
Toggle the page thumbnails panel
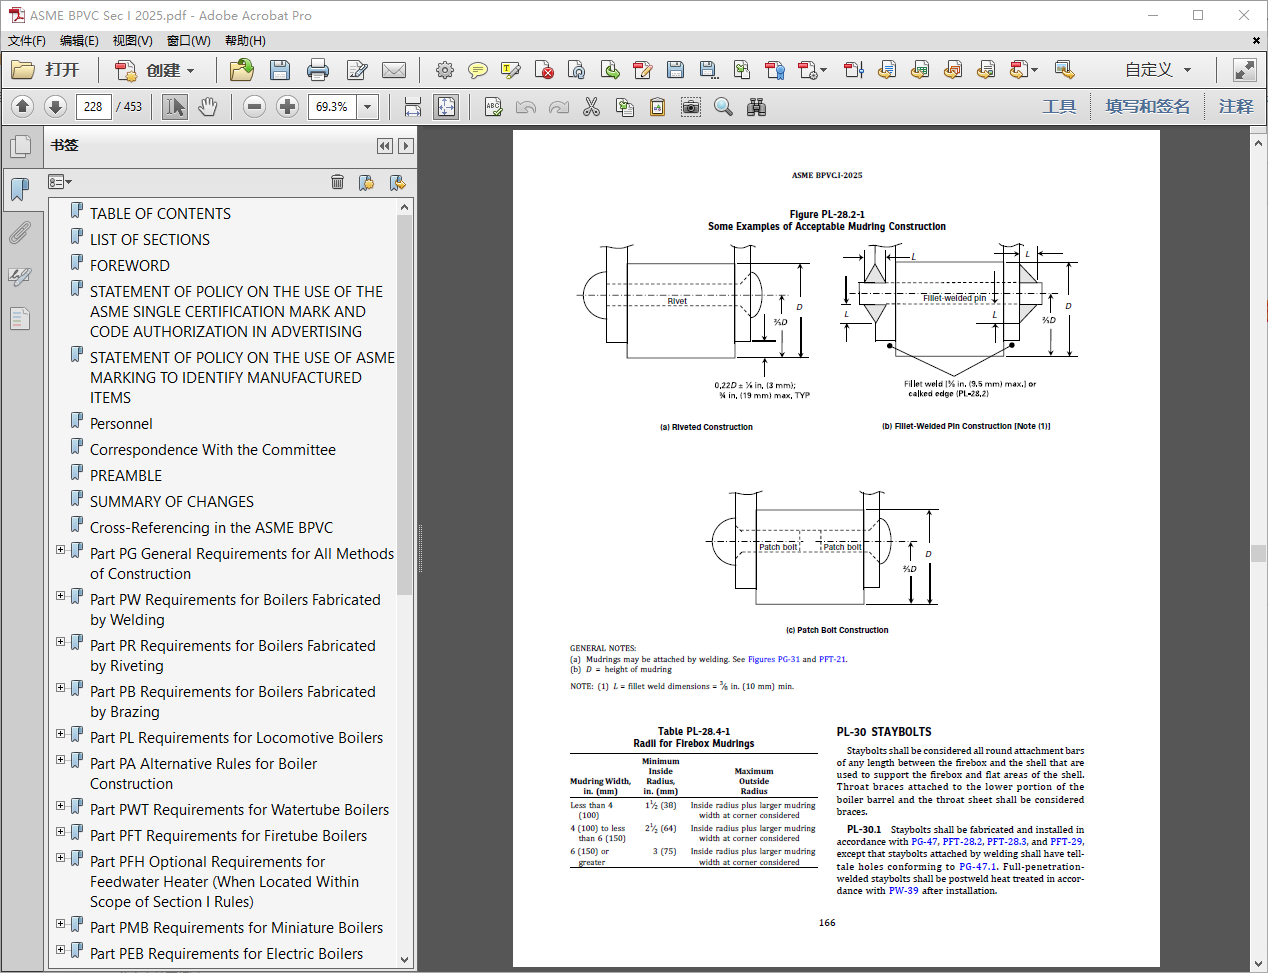(x=19, y=147)
